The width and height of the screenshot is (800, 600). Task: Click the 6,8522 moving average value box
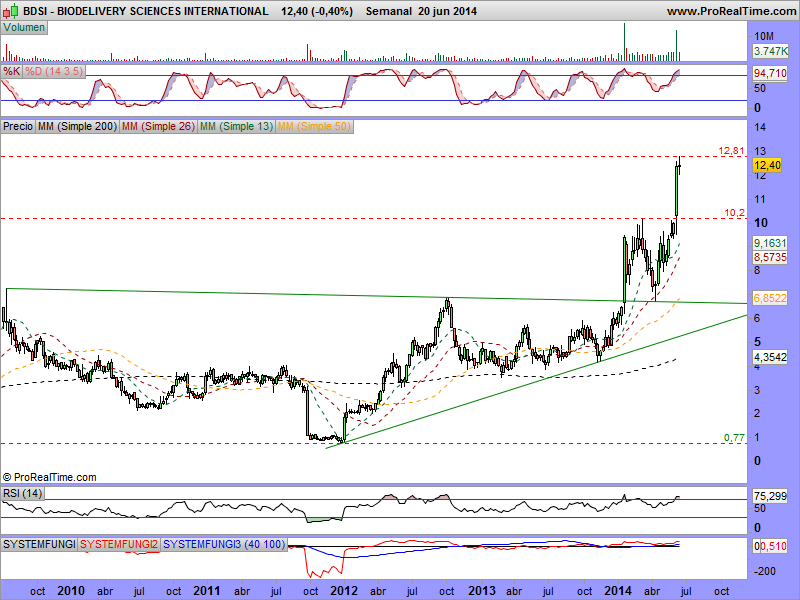pyautogui.click(x=770, y=298)
